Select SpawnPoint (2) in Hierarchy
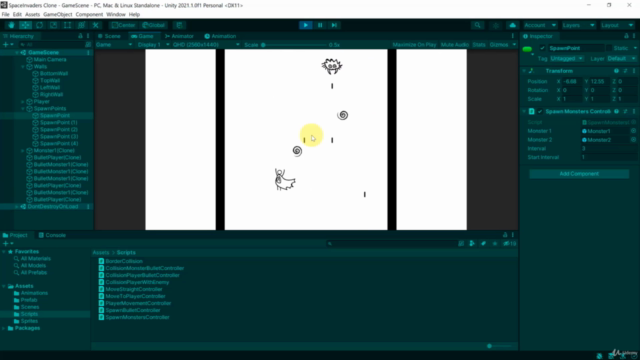This screenshot has height=360, width=640. pyautogui.click(x=58, y=129)
